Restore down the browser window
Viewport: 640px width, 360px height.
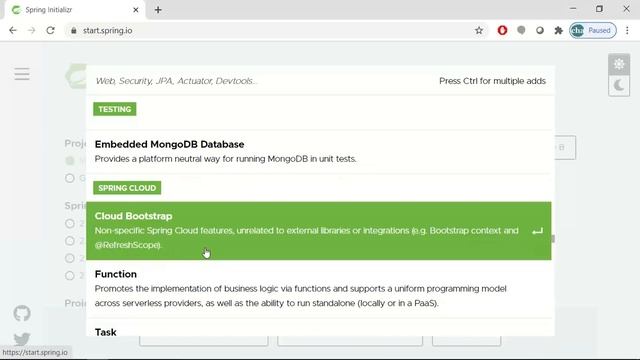[x=599, y=9]
